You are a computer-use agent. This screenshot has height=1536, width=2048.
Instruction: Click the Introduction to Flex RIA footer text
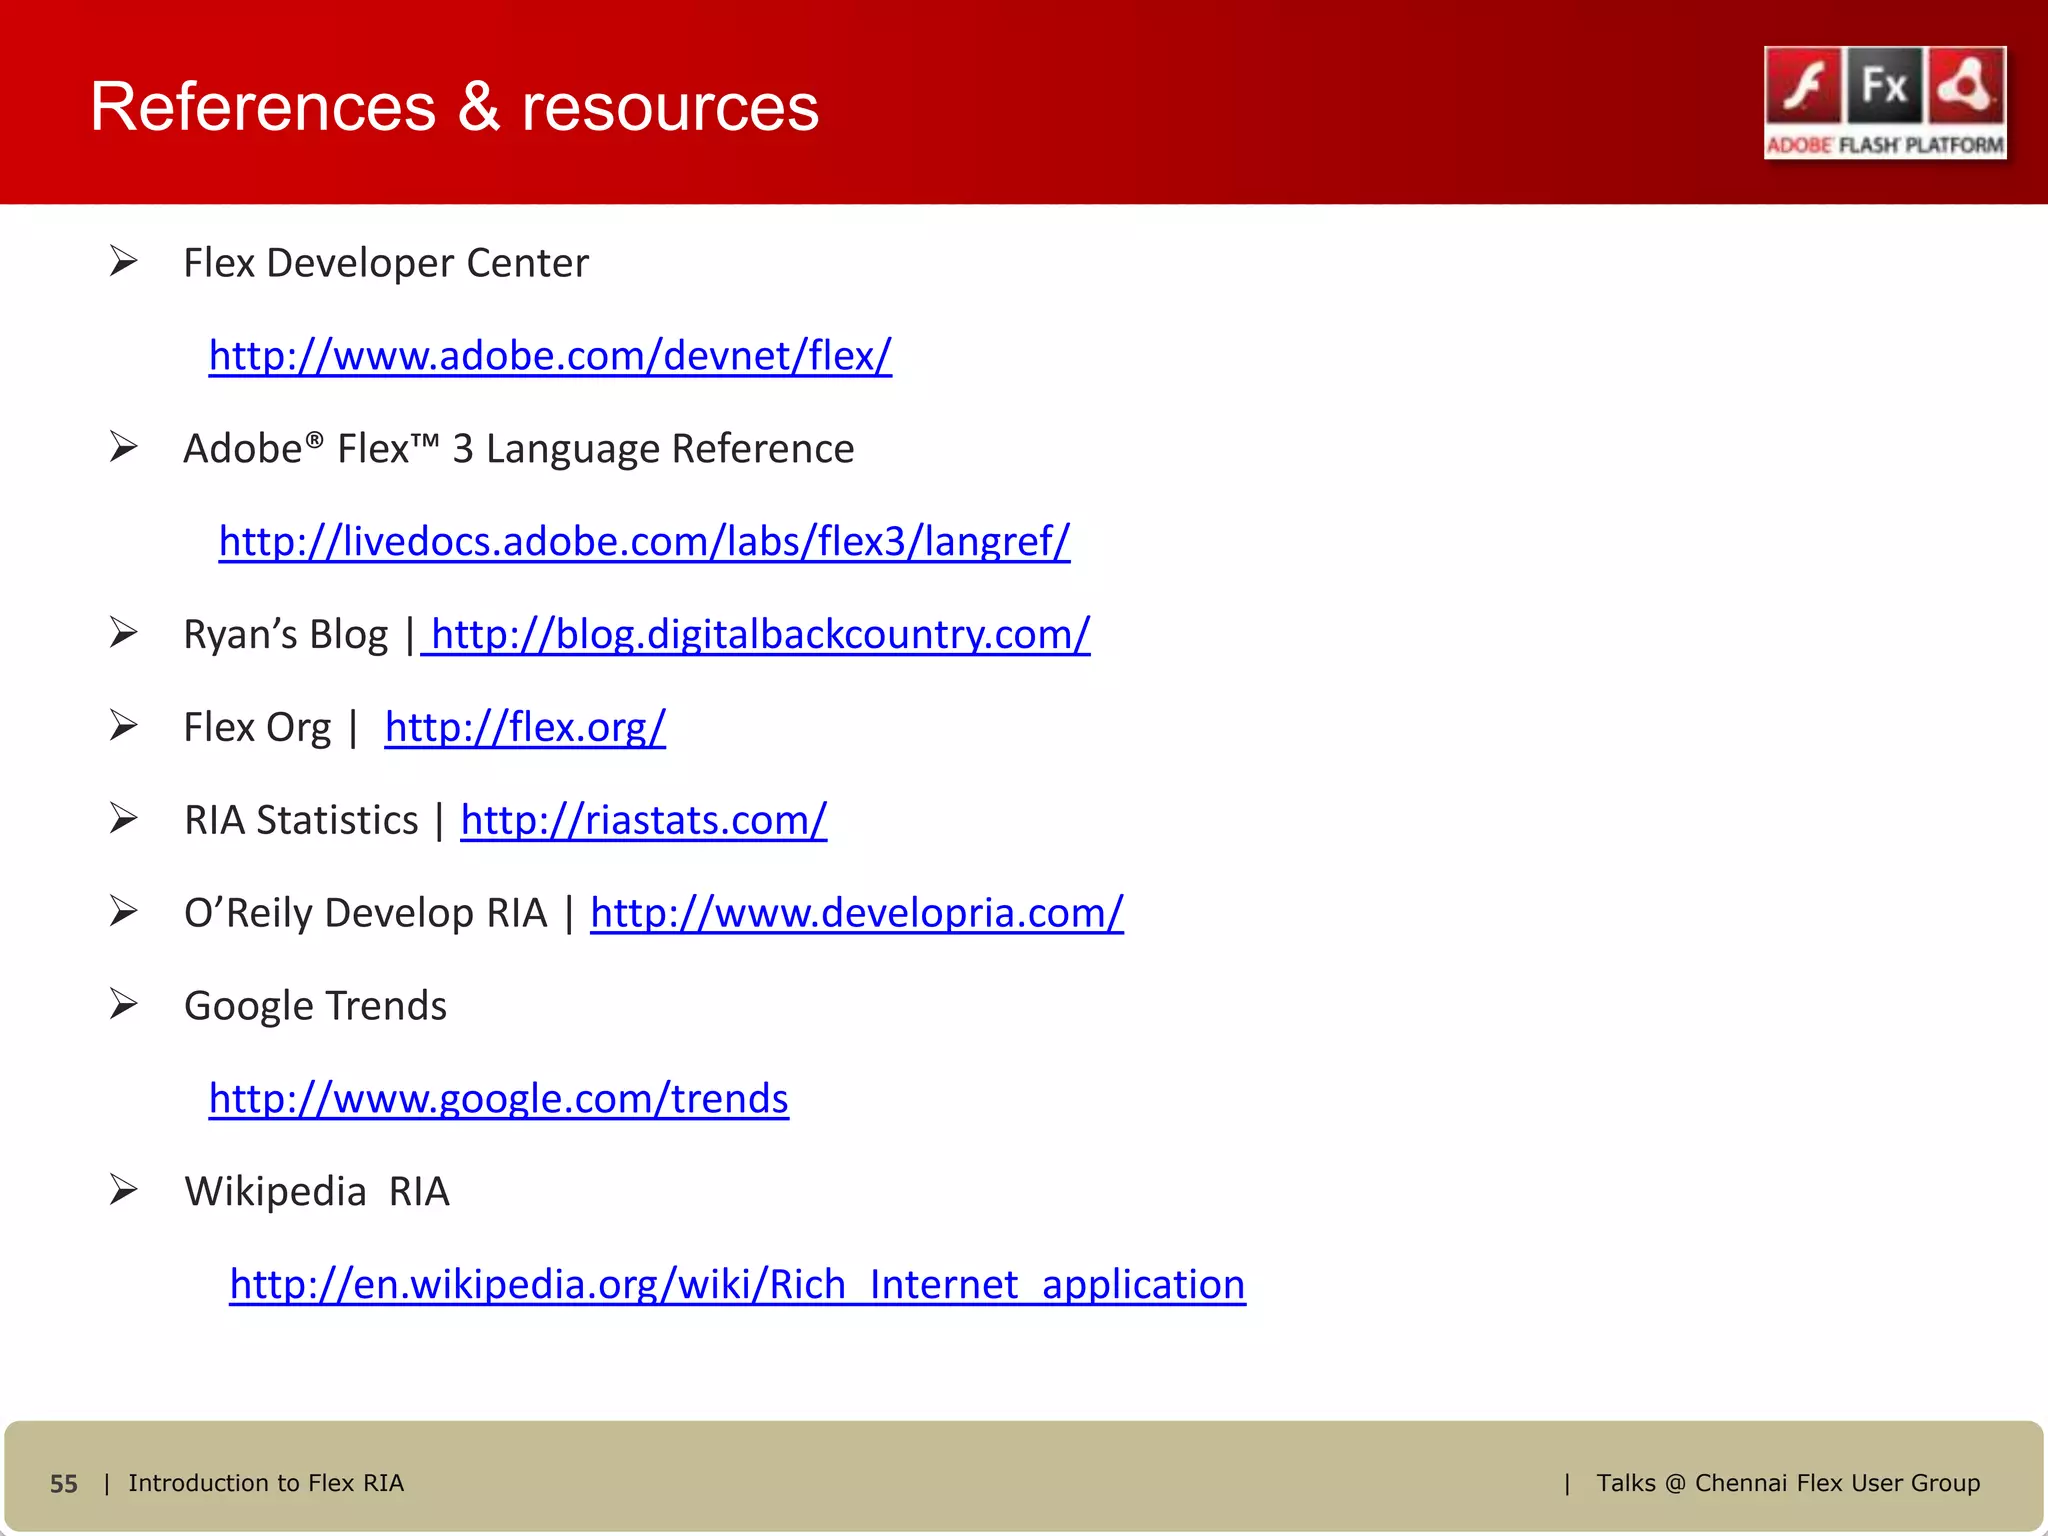click(x=266, y=1483)
